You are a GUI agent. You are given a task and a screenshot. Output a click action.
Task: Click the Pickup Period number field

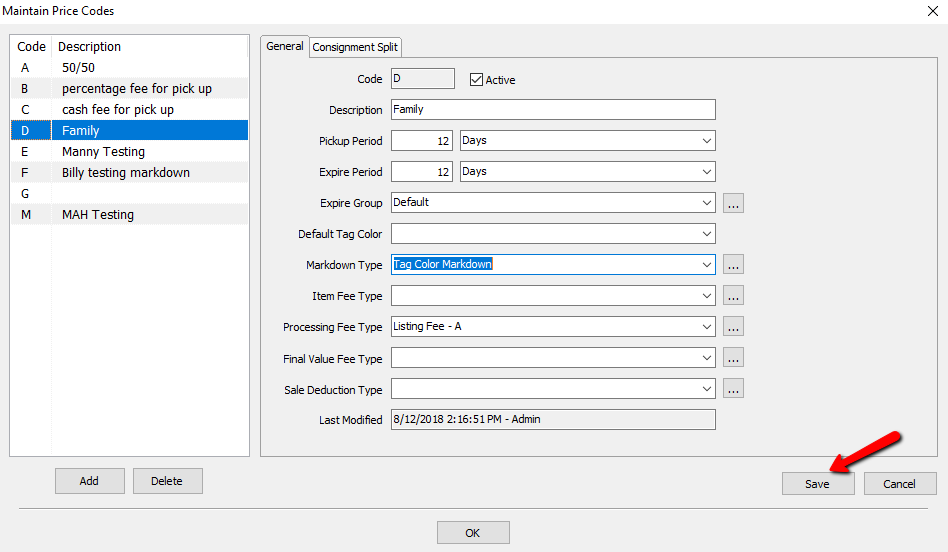[421, 141]
